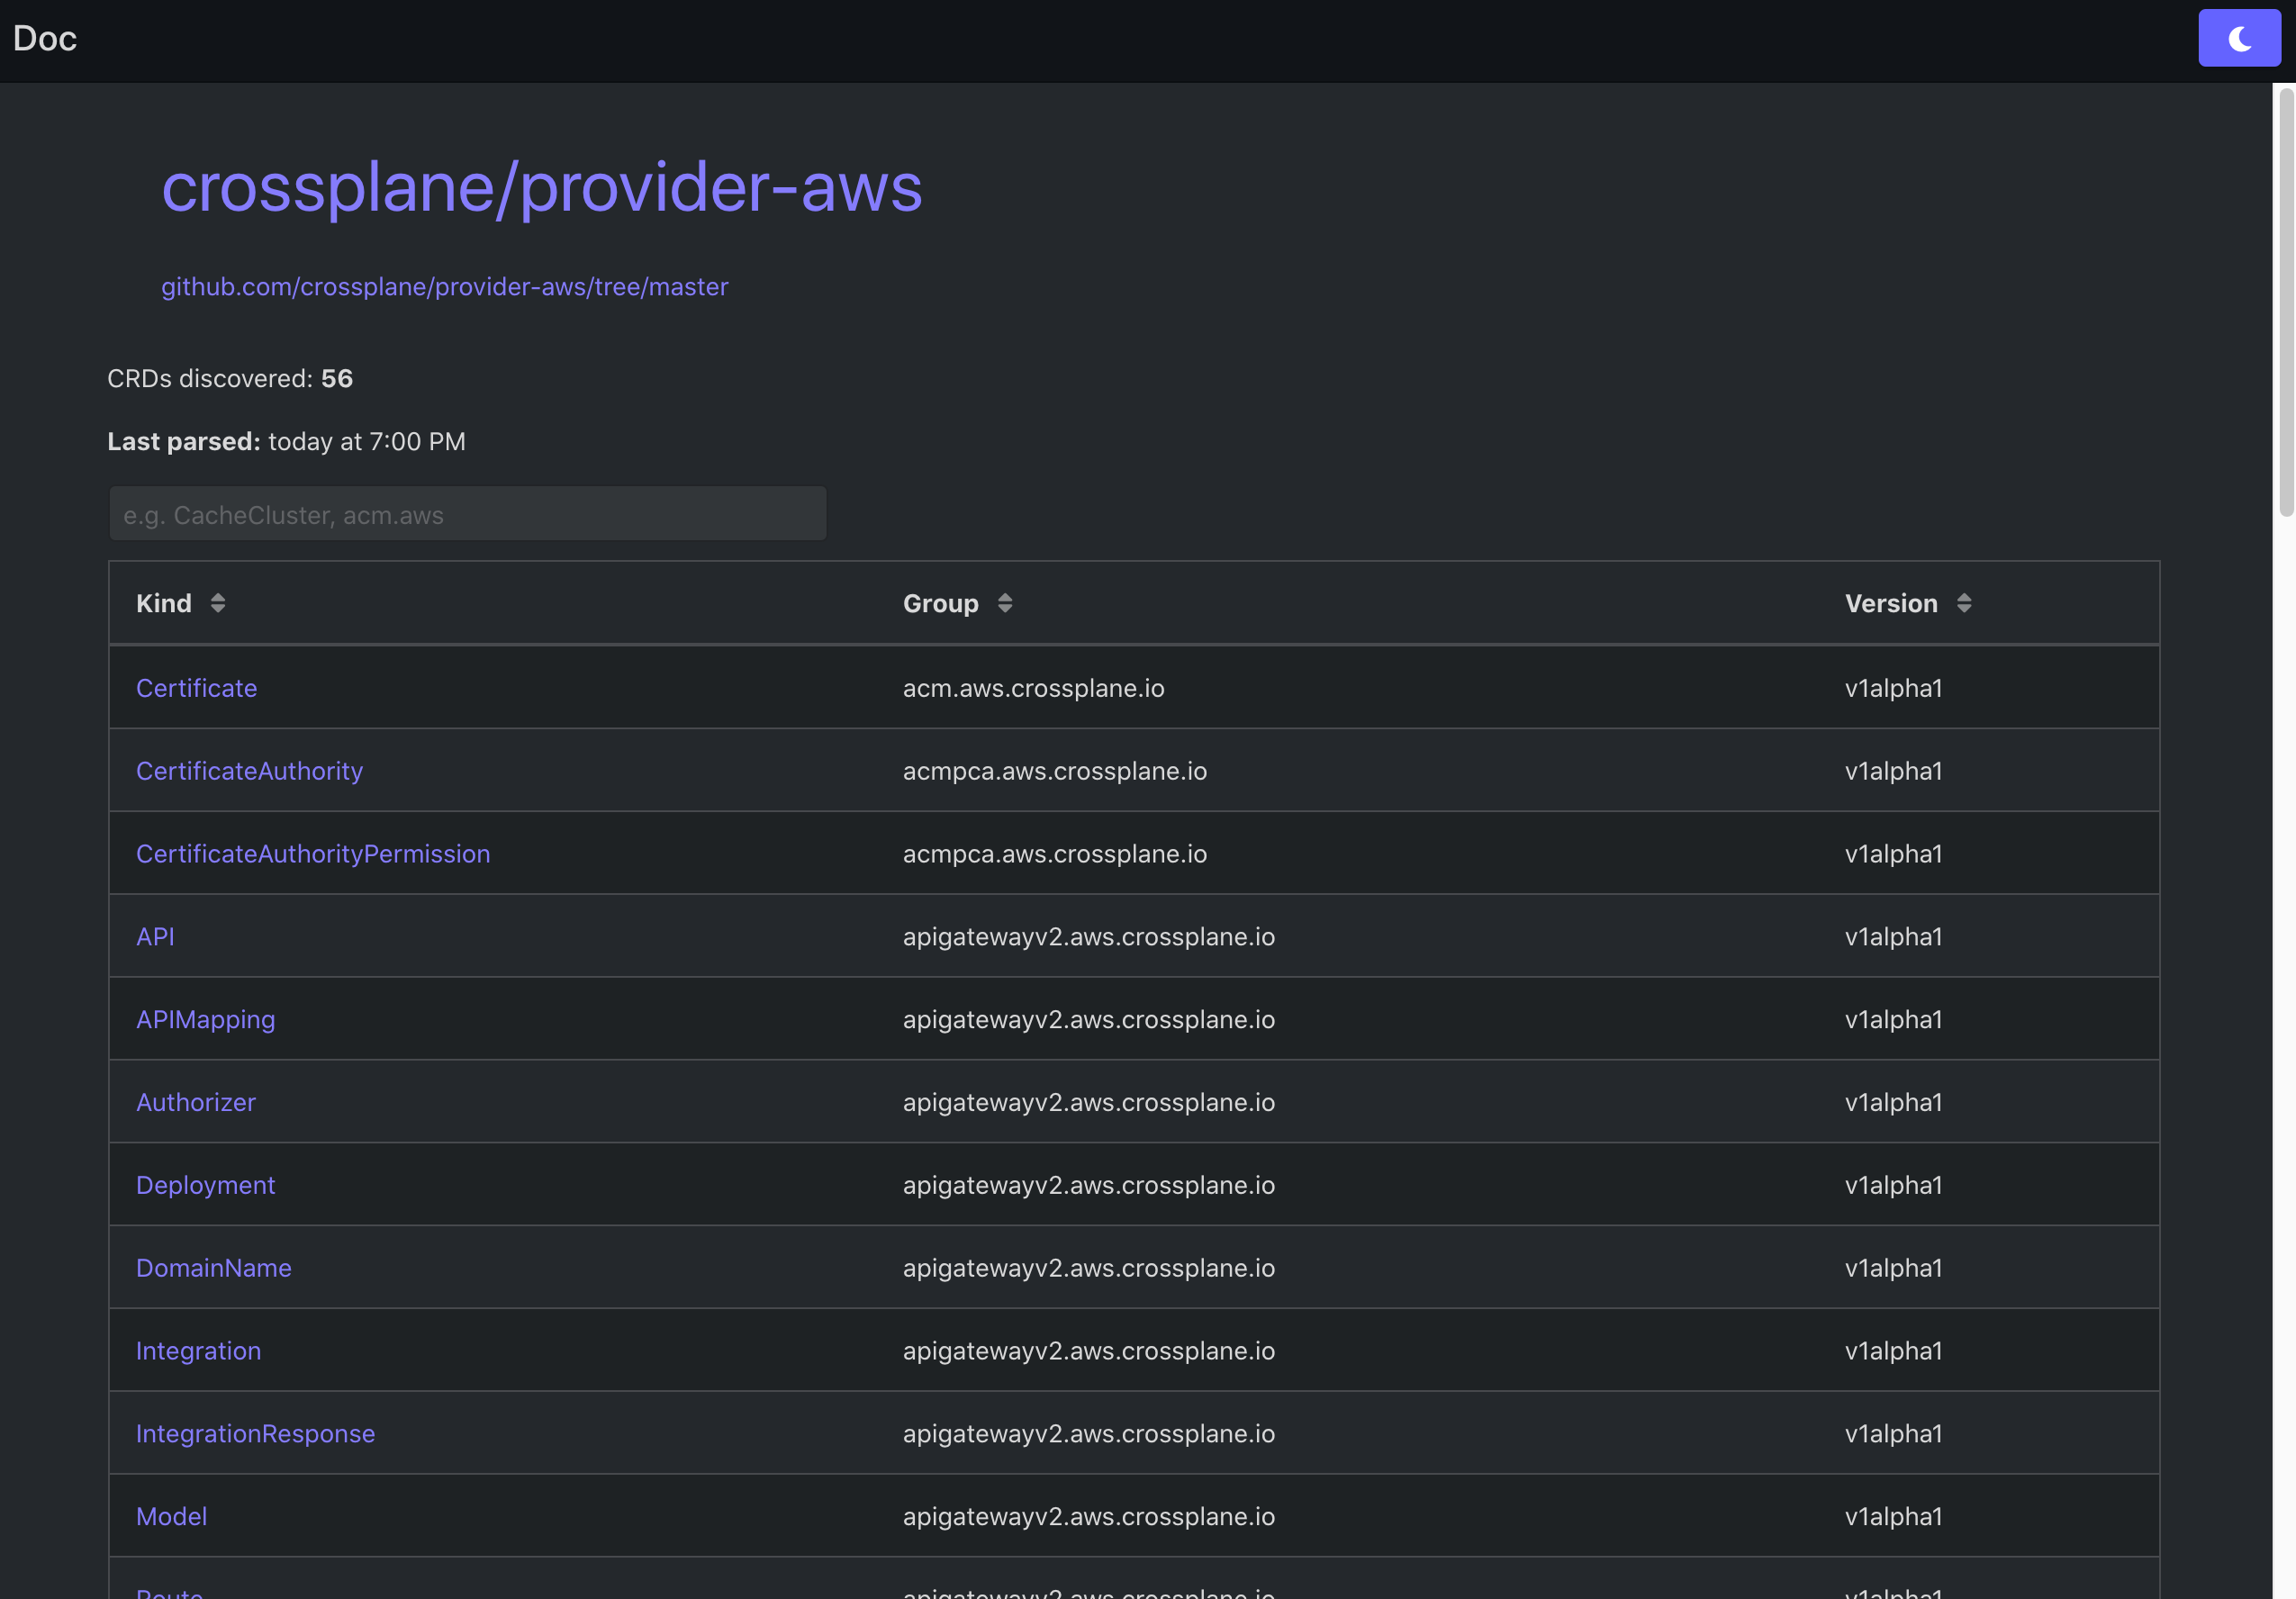Click v1alpha1 in the API row

(x=1893, y=937)
